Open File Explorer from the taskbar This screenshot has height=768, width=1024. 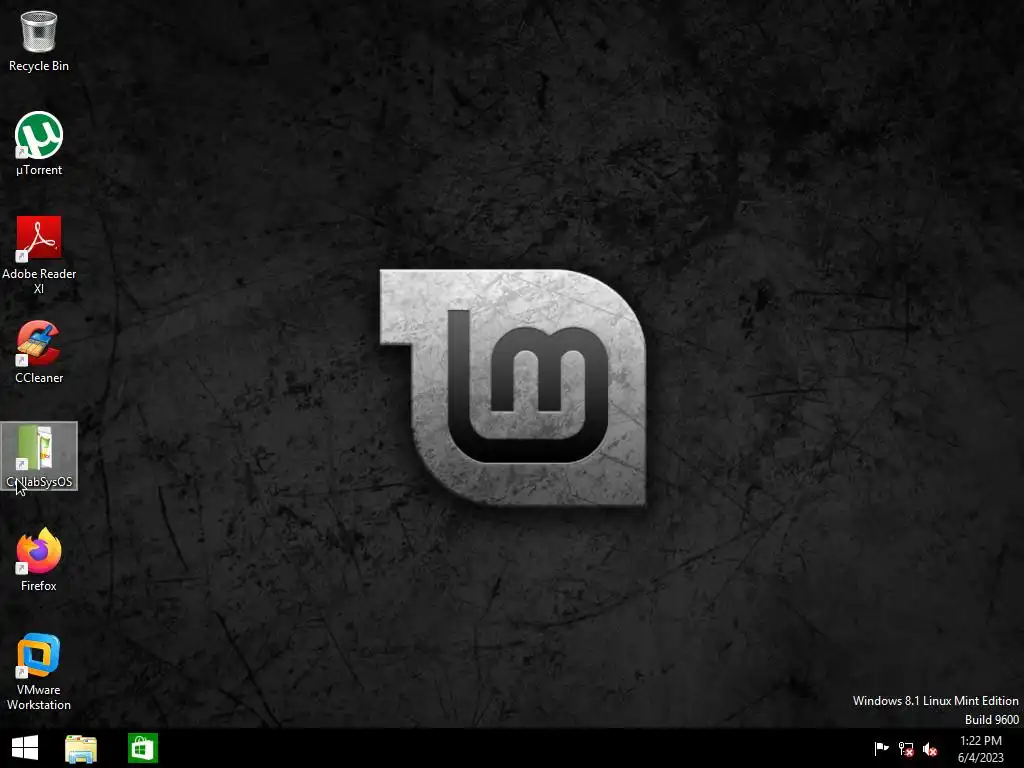coord(81,748)
